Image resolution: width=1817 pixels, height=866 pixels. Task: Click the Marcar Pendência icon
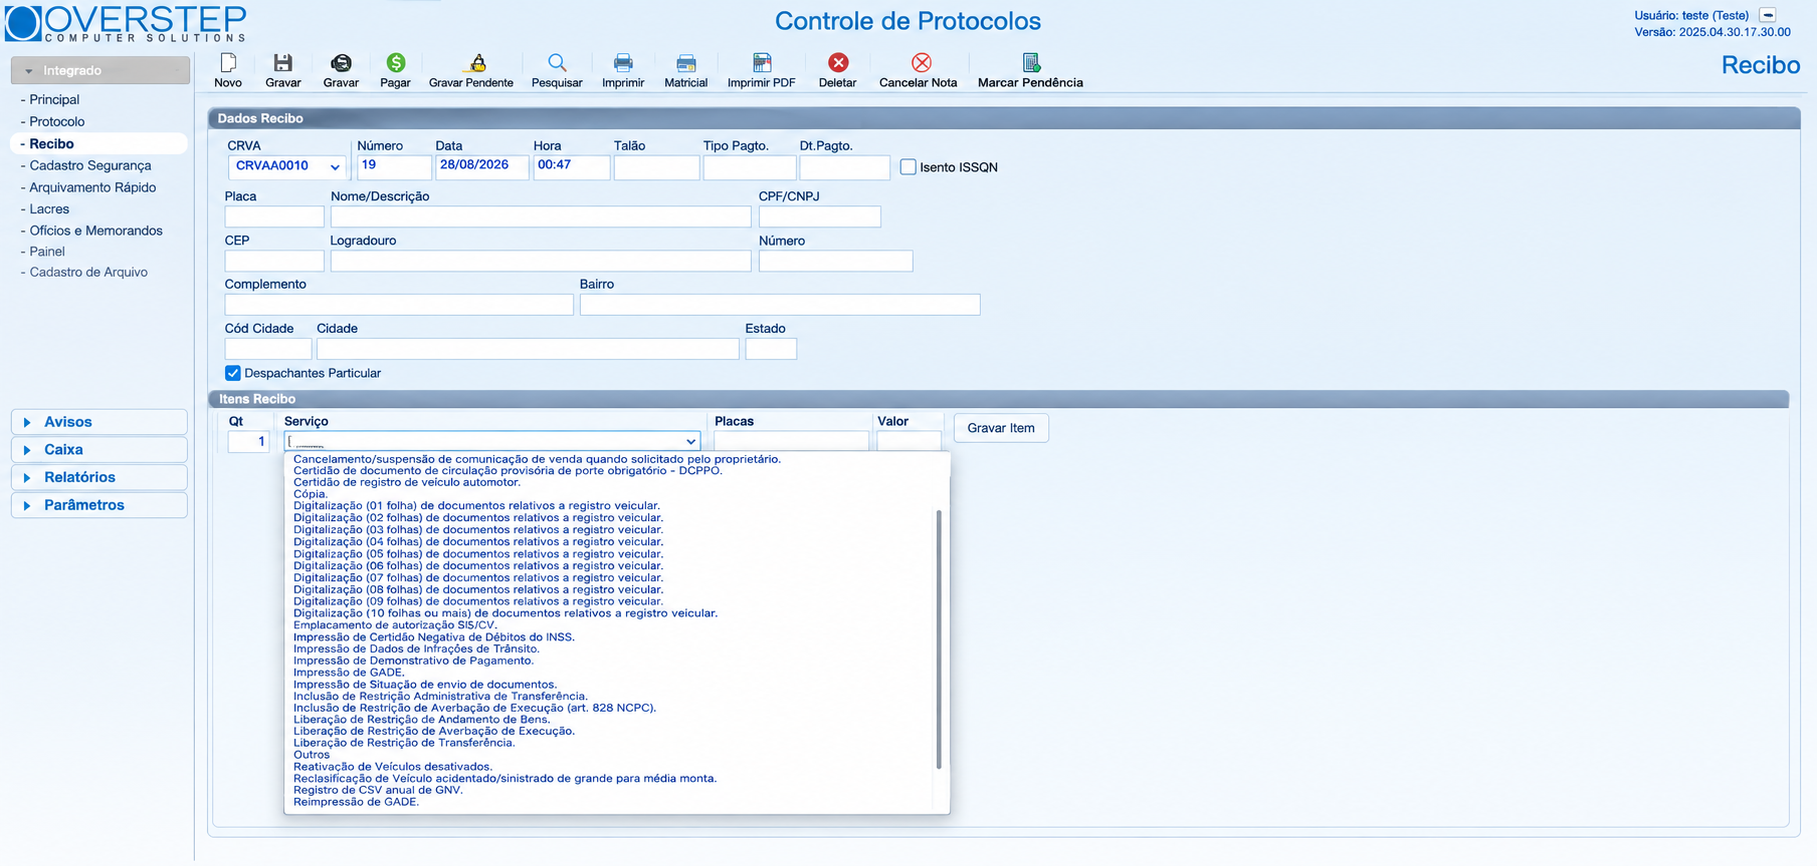[x=1031, y=63]
